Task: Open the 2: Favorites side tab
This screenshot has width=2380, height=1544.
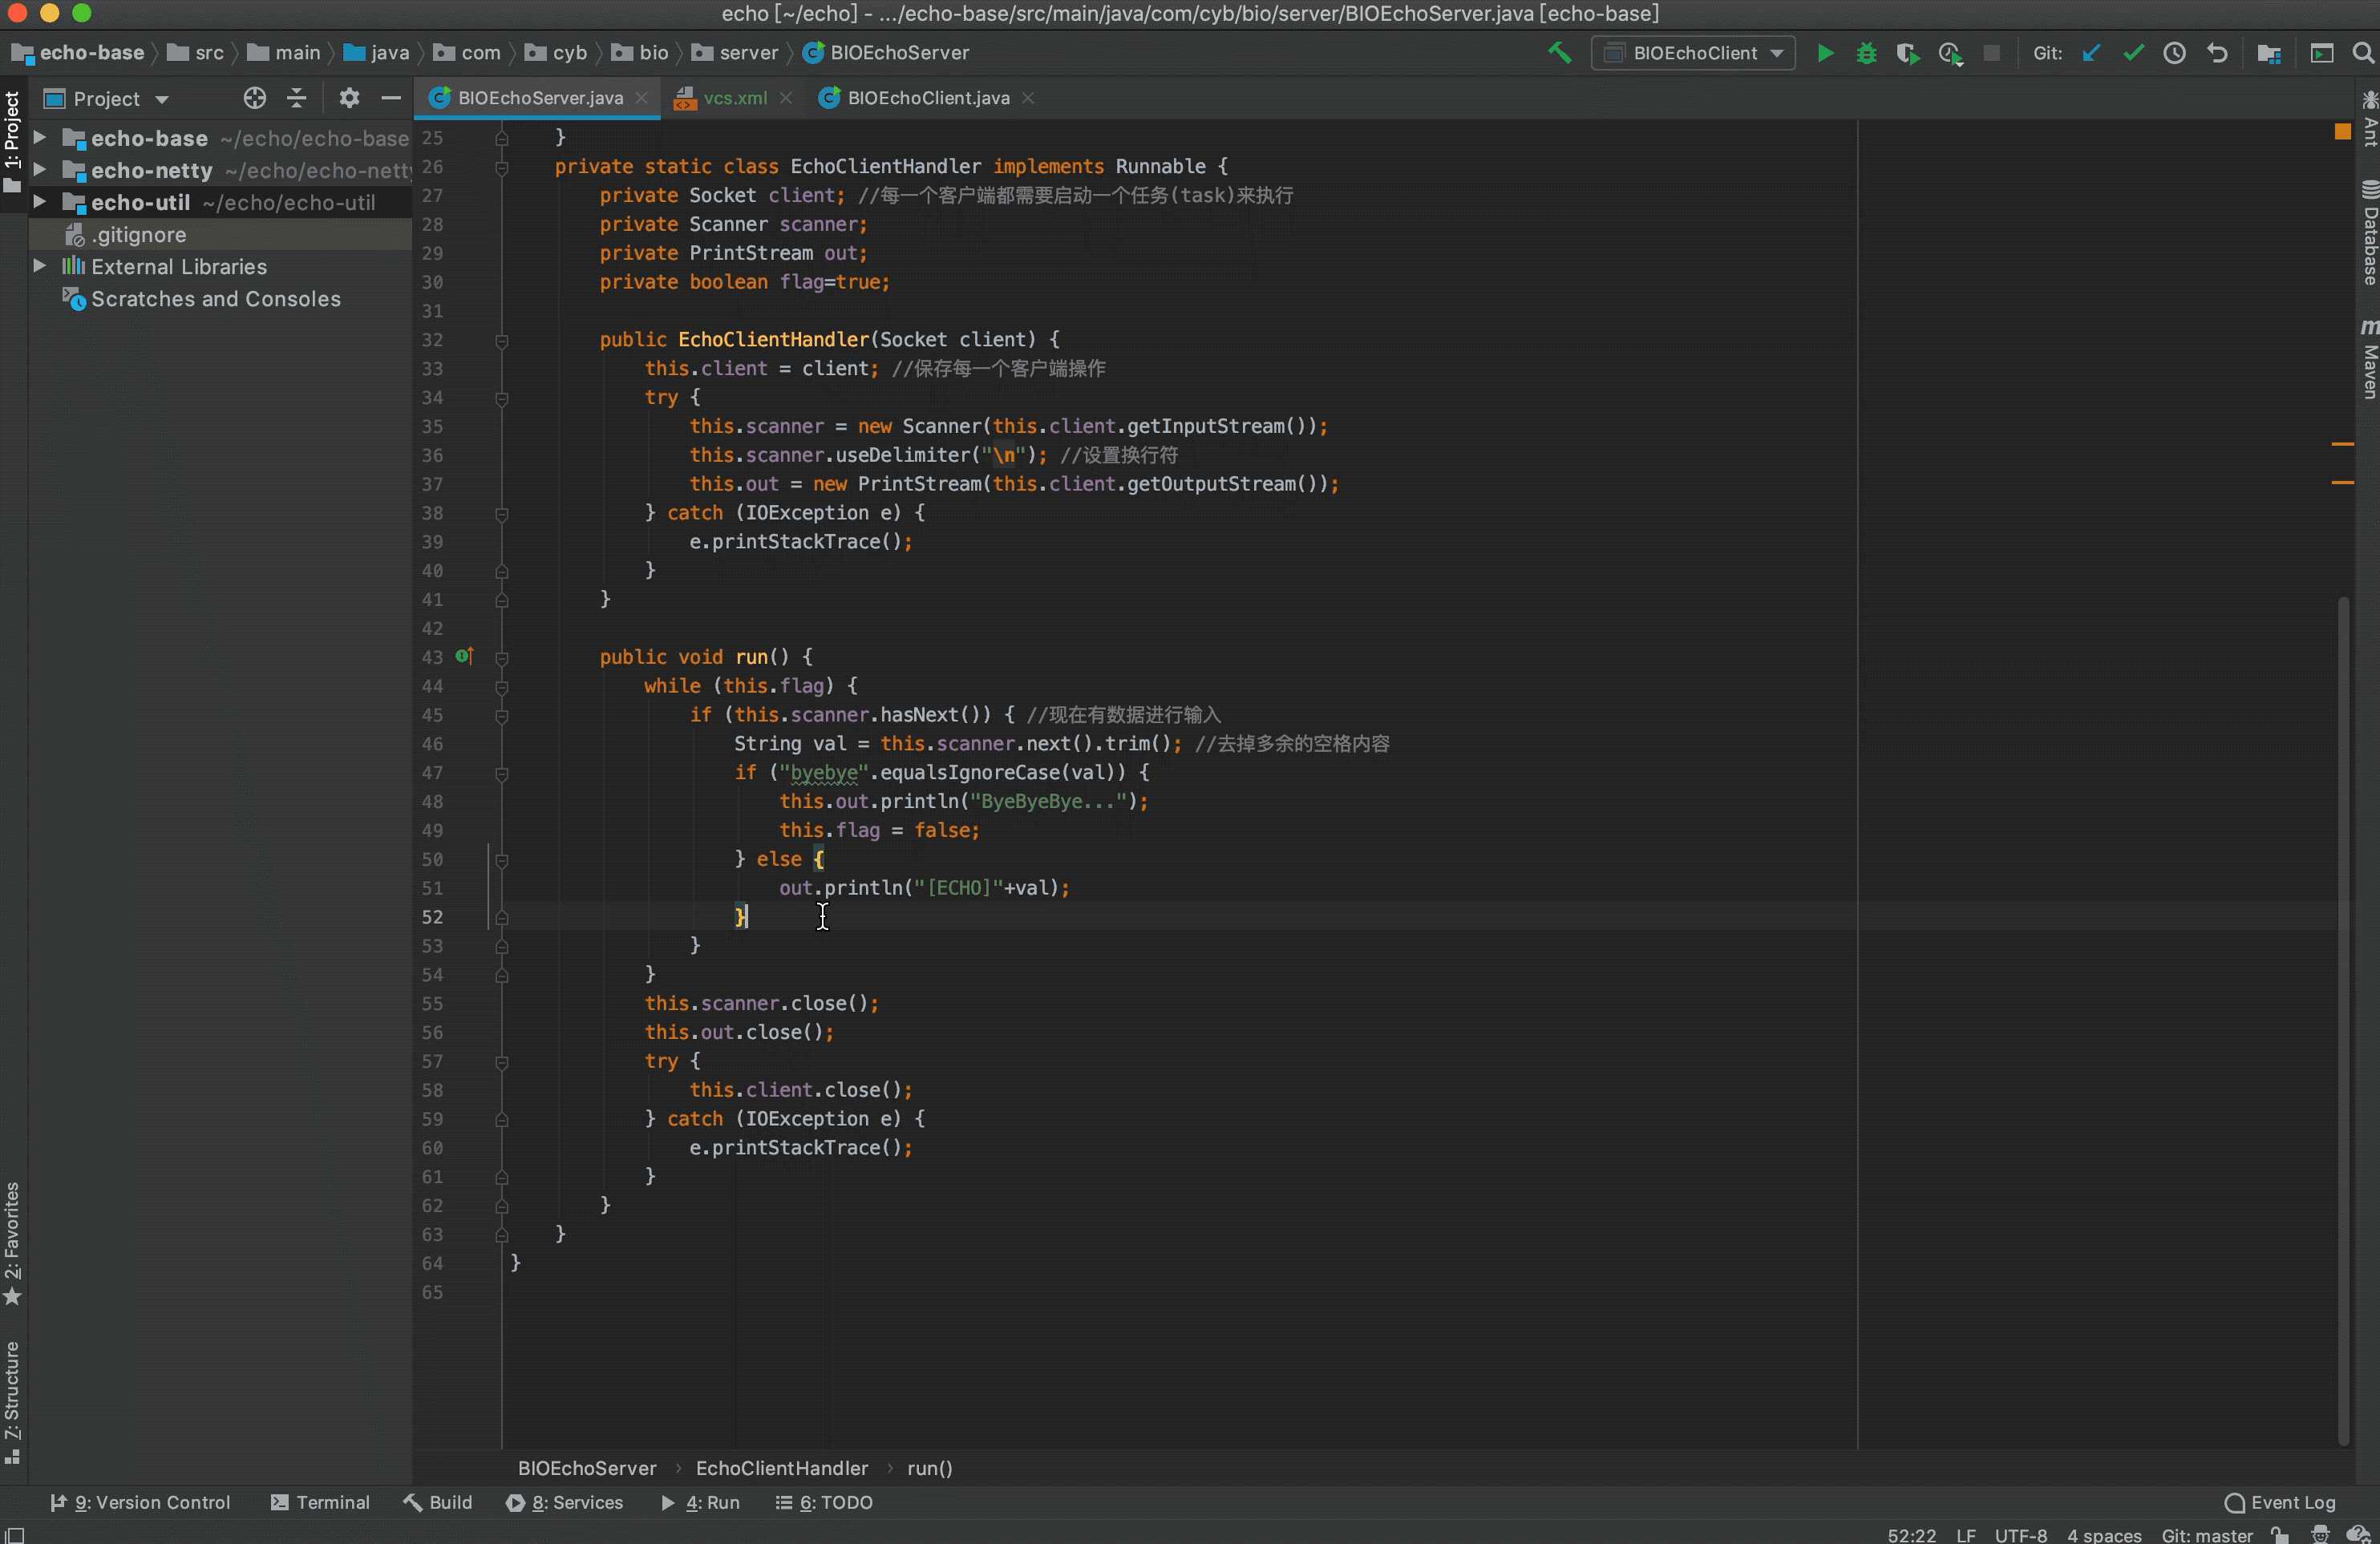Action: pos(12,1243)
